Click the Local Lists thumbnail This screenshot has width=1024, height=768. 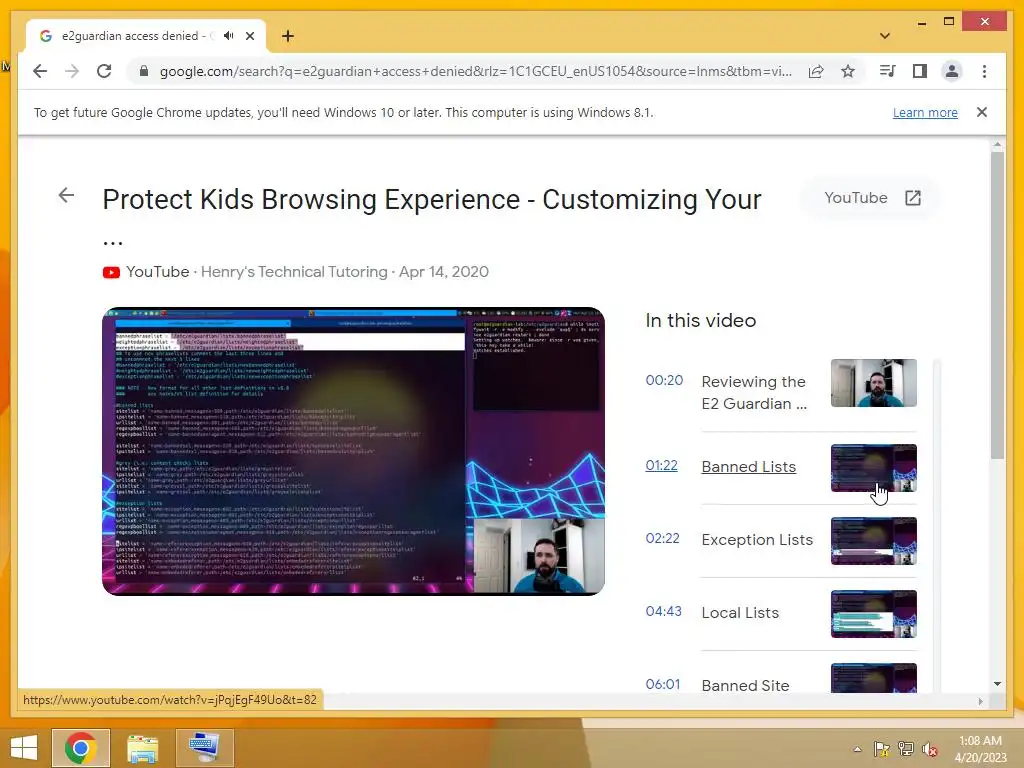[x=874, y=615]
